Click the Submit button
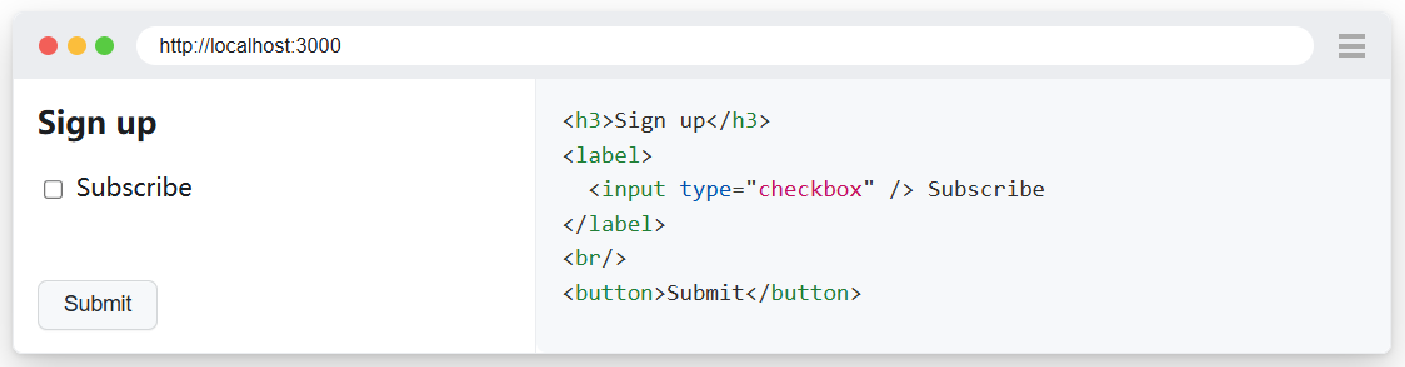The width and height of the screenshot is (1405, 367). [x=97, y=304]
